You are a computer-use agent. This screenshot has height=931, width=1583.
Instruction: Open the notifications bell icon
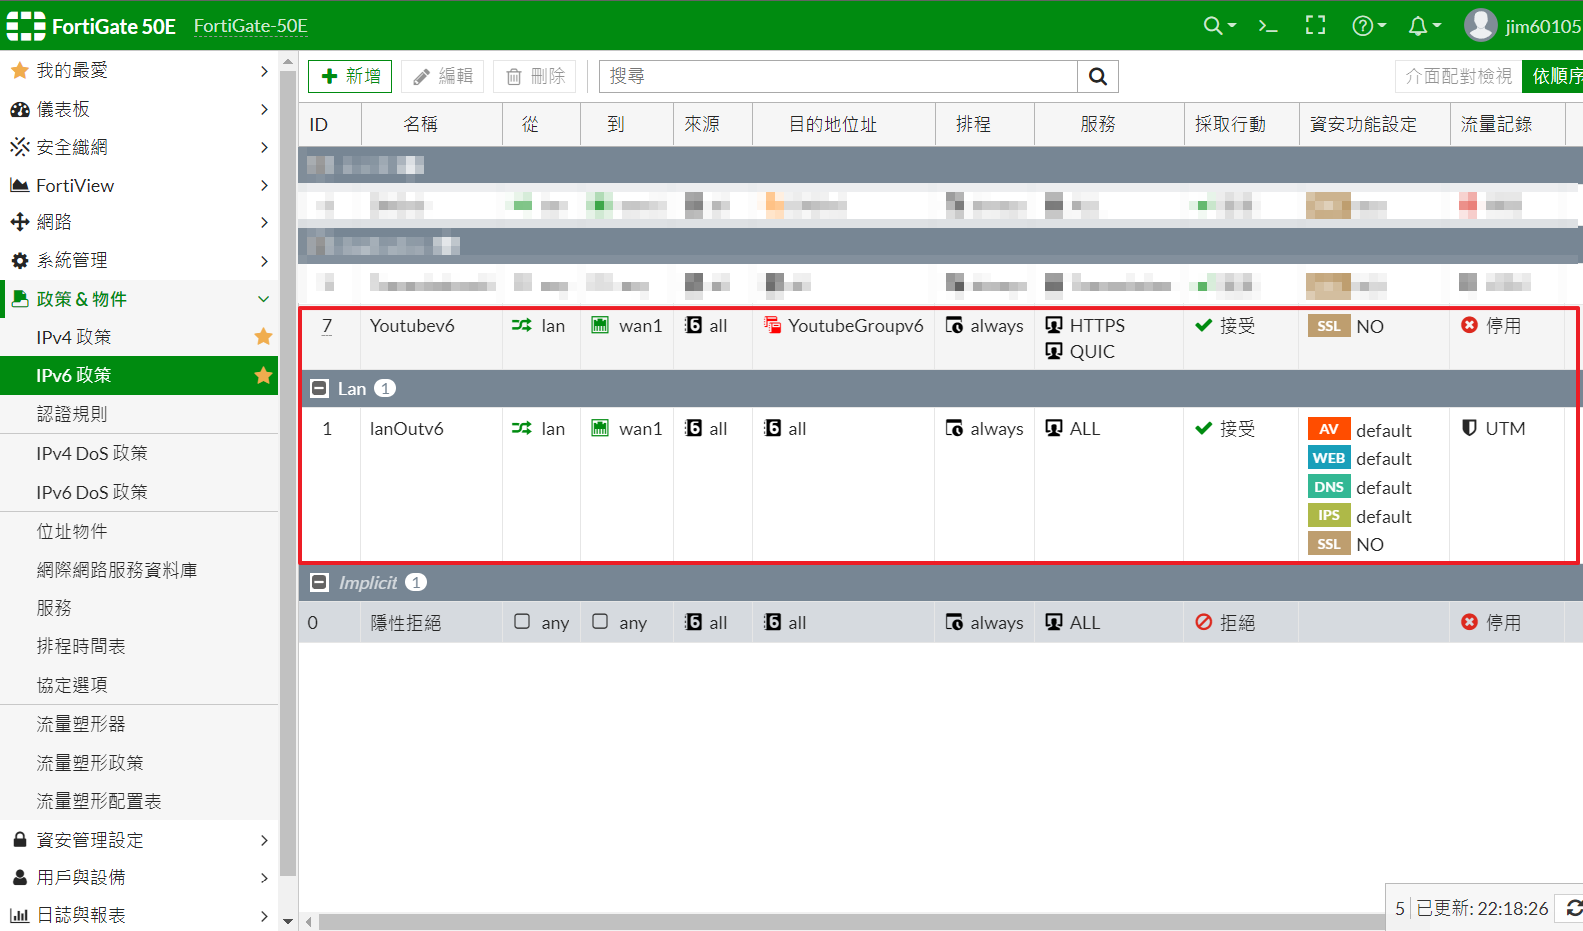click(1418, 26)
